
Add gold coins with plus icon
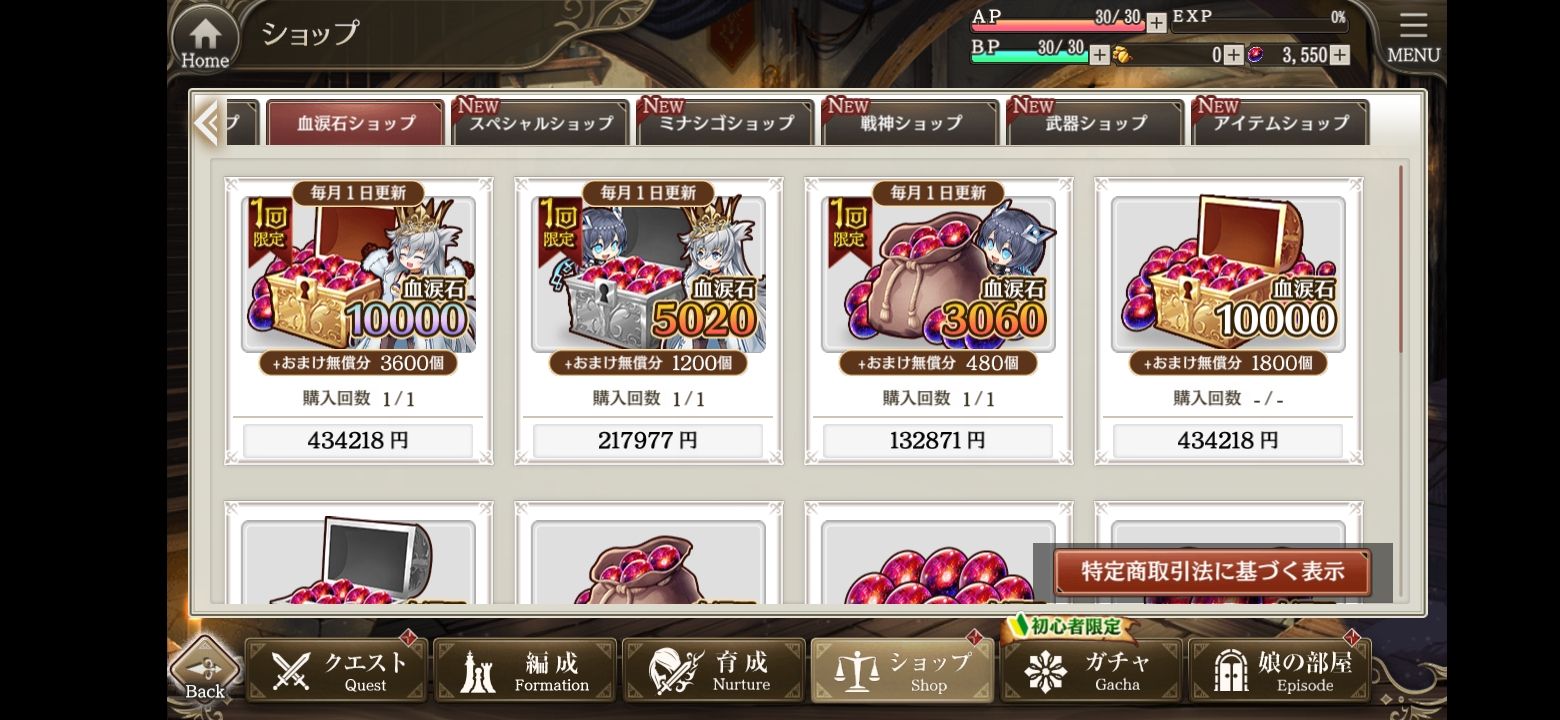(x=1234, y=55)
